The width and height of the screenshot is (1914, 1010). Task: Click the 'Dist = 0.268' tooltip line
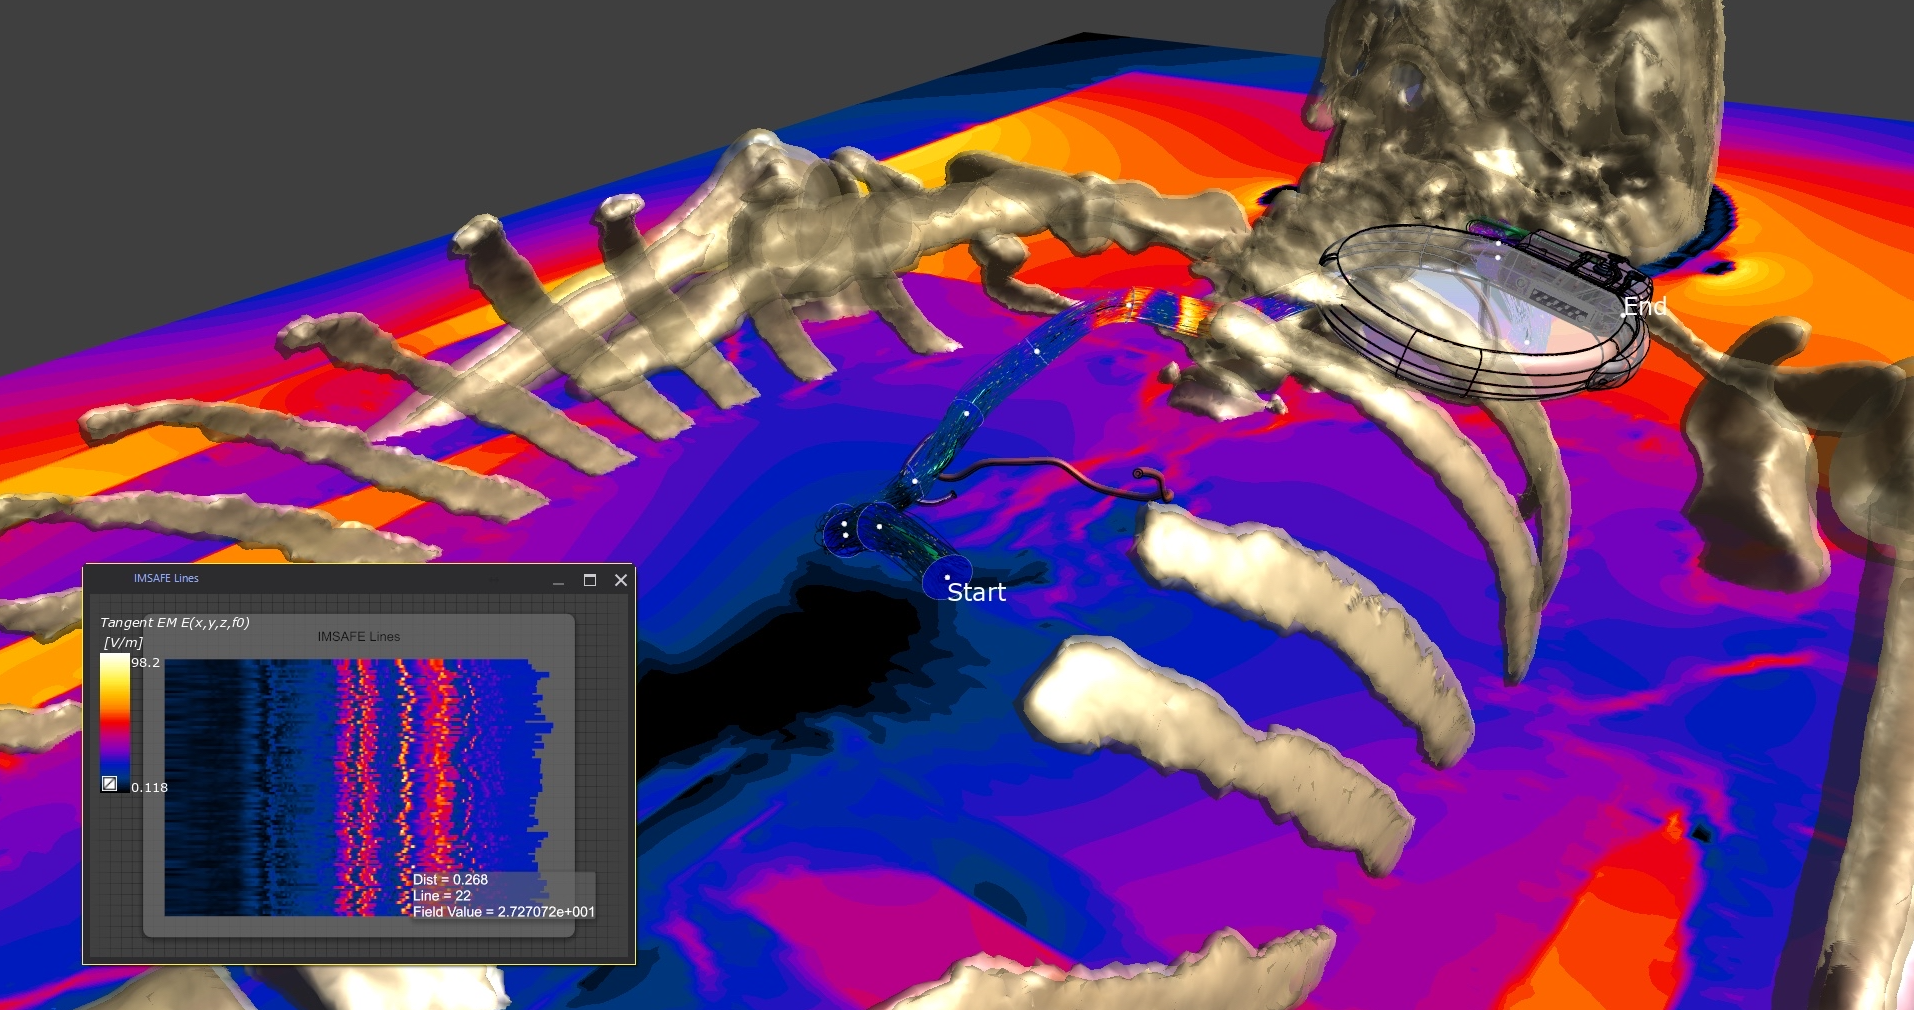450,880
